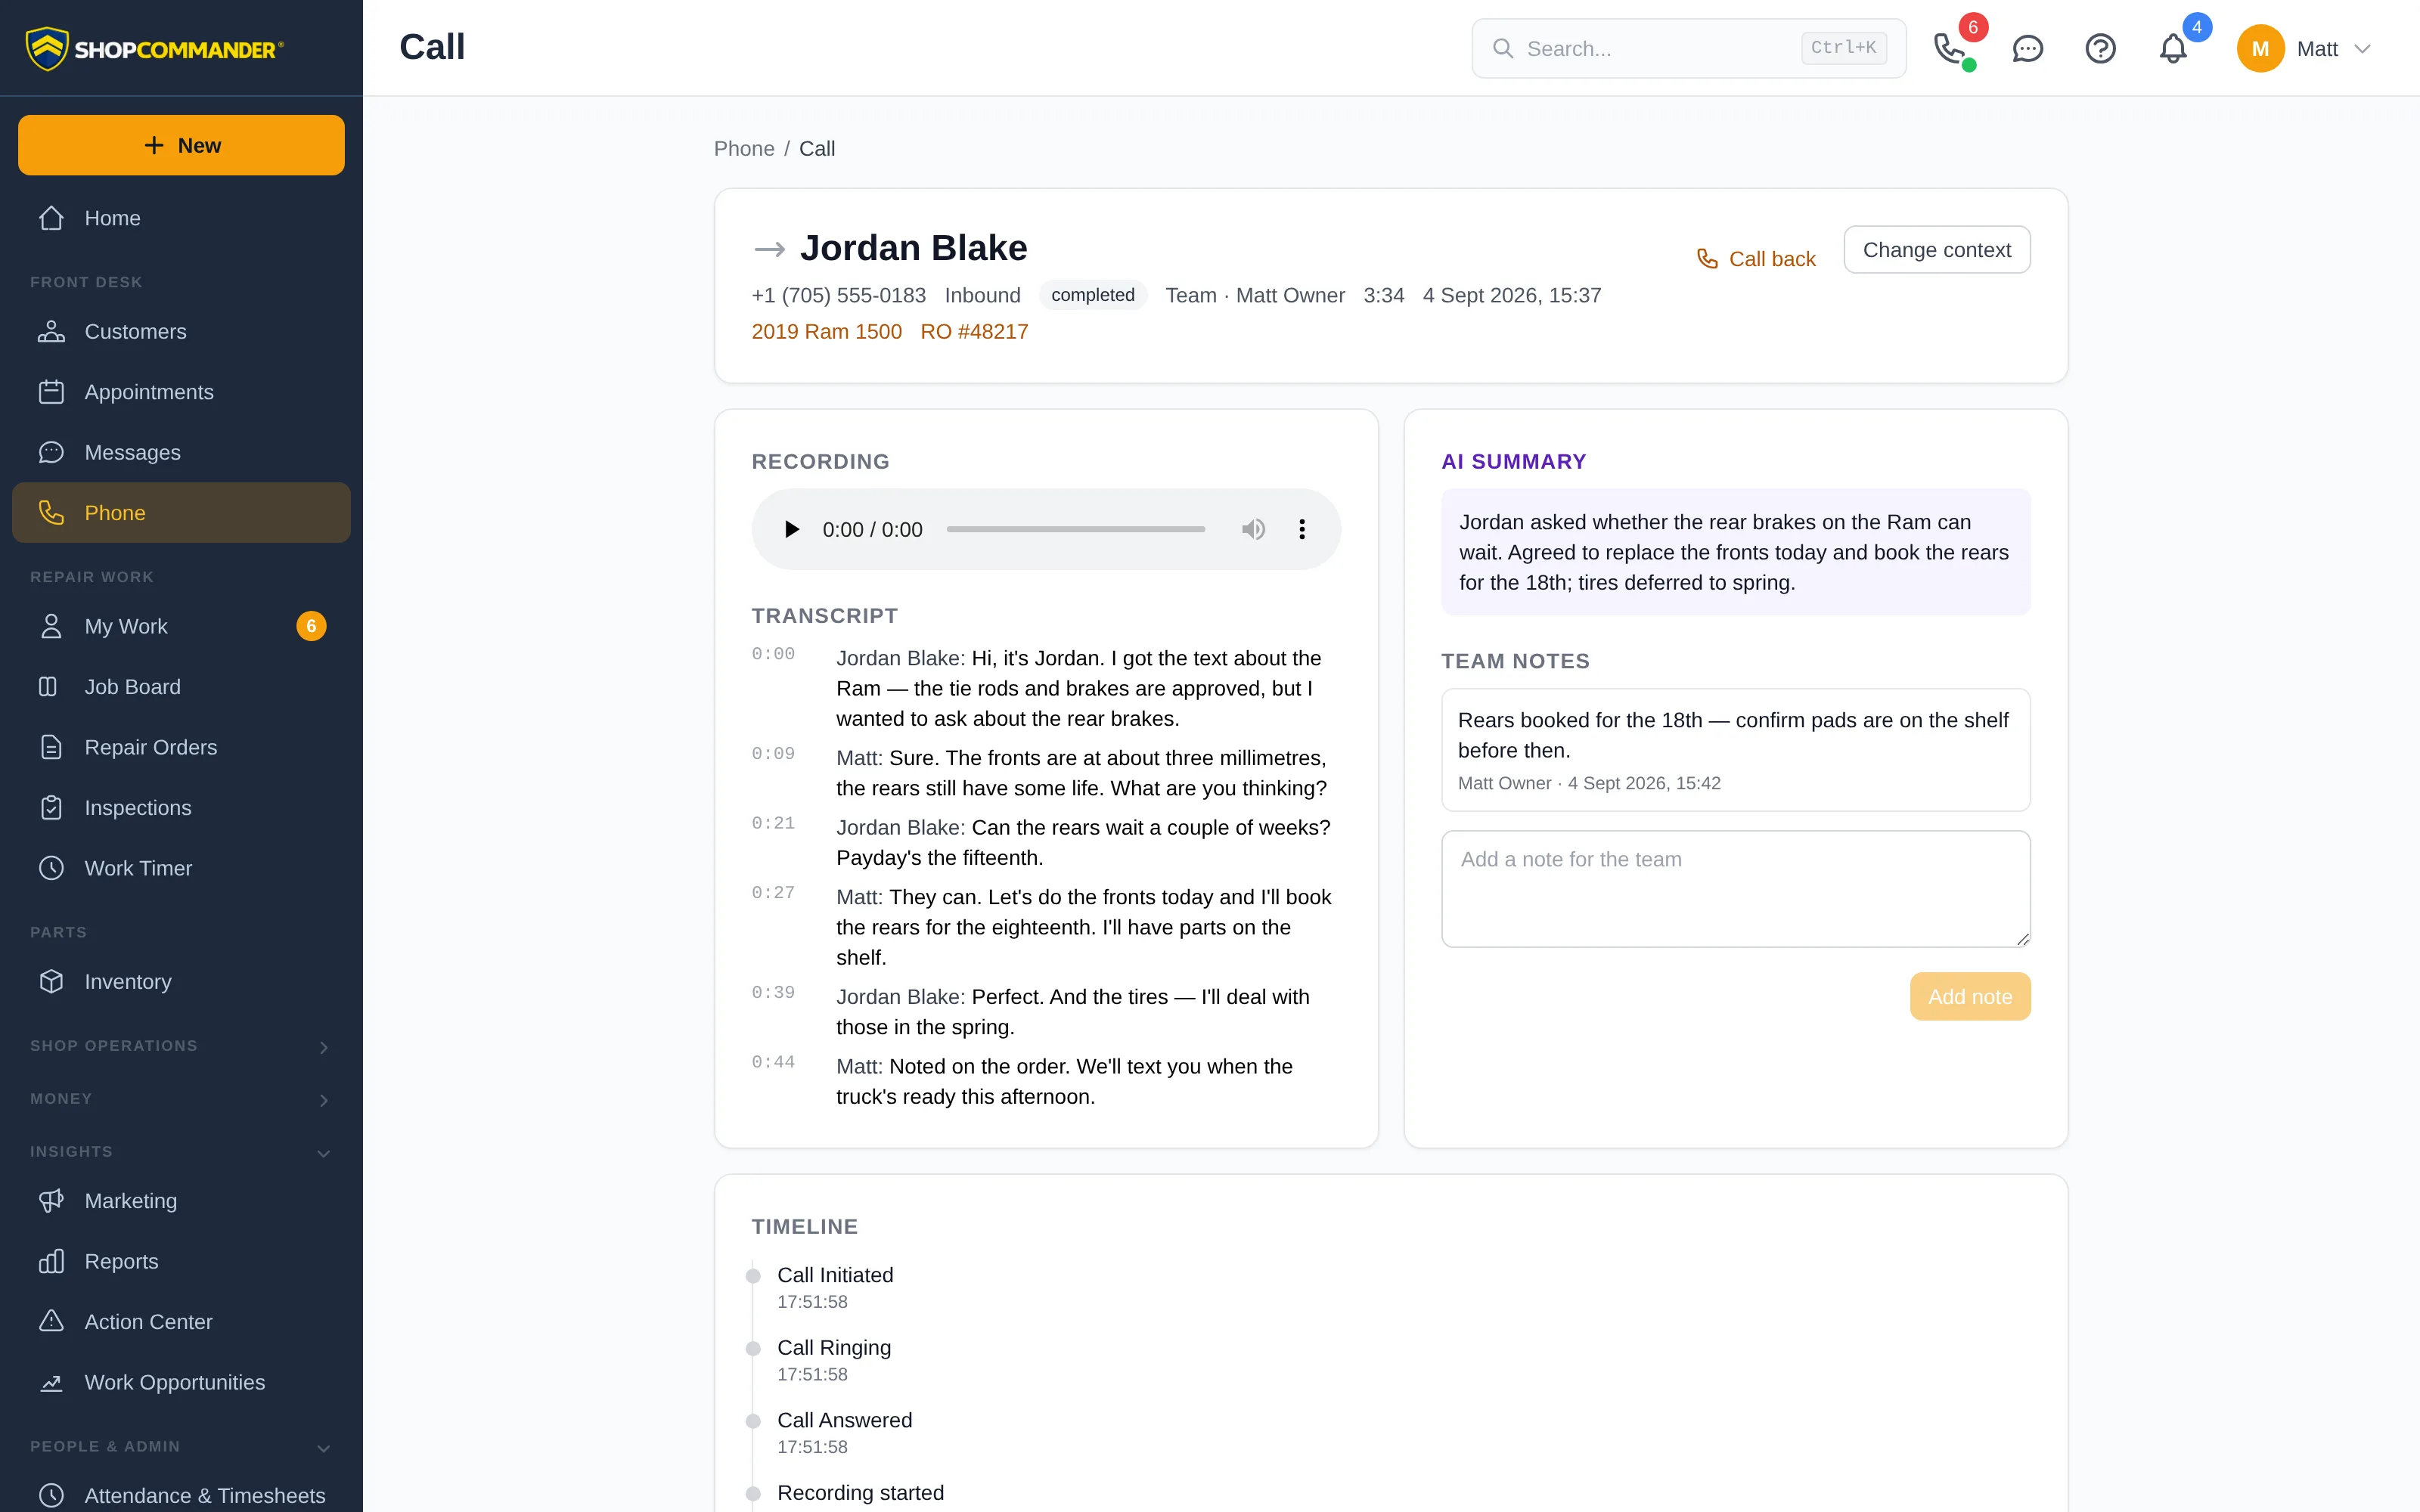Image resolution: width=2420 pixels, height=1512 pixels.
Task: Go to Appointments
Action: (x=181, y=392)
